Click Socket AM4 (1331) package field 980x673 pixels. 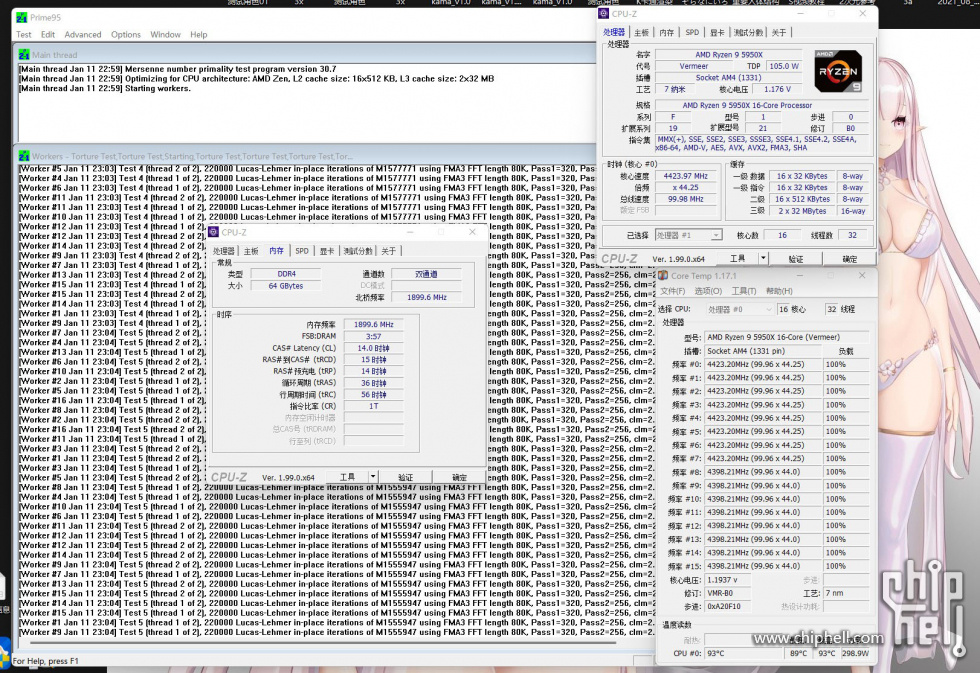coord(729,78)
